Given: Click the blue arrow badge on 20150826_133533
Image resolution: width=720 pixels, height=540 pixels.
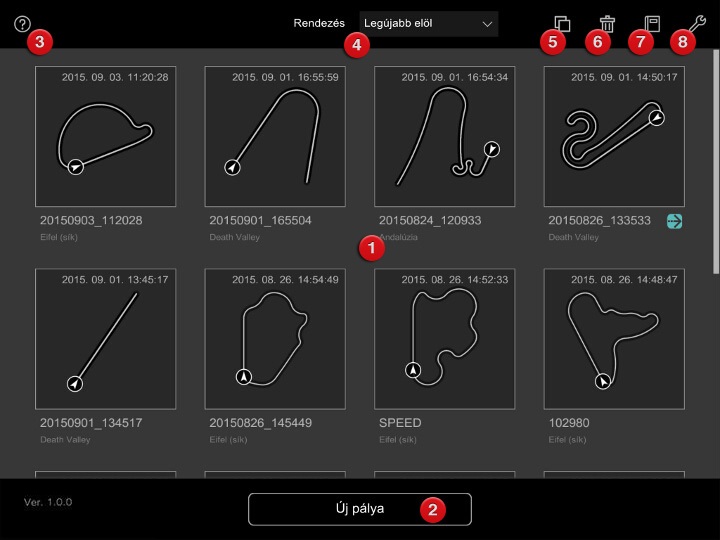Looking at the screenshot, I should tap(675, 221).
